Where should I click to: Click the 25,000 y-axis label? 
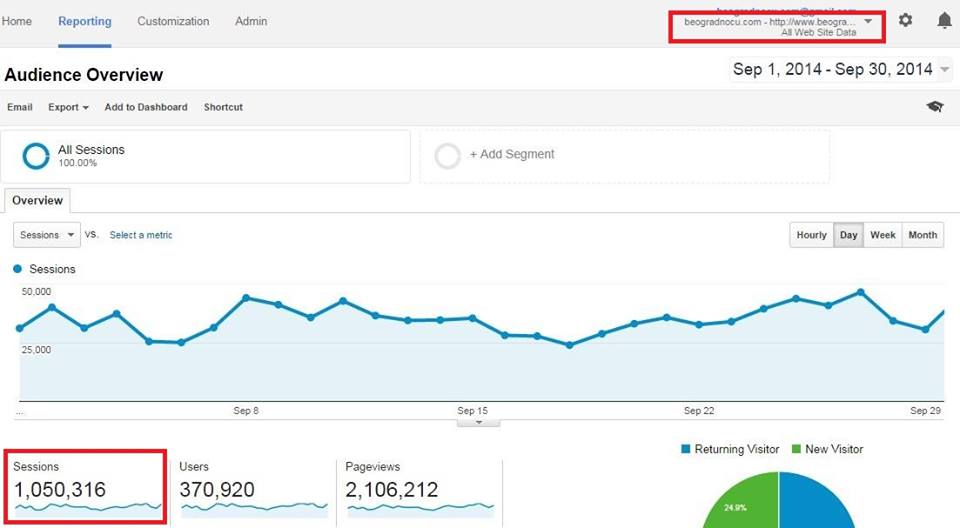click(x=36, y=350)
